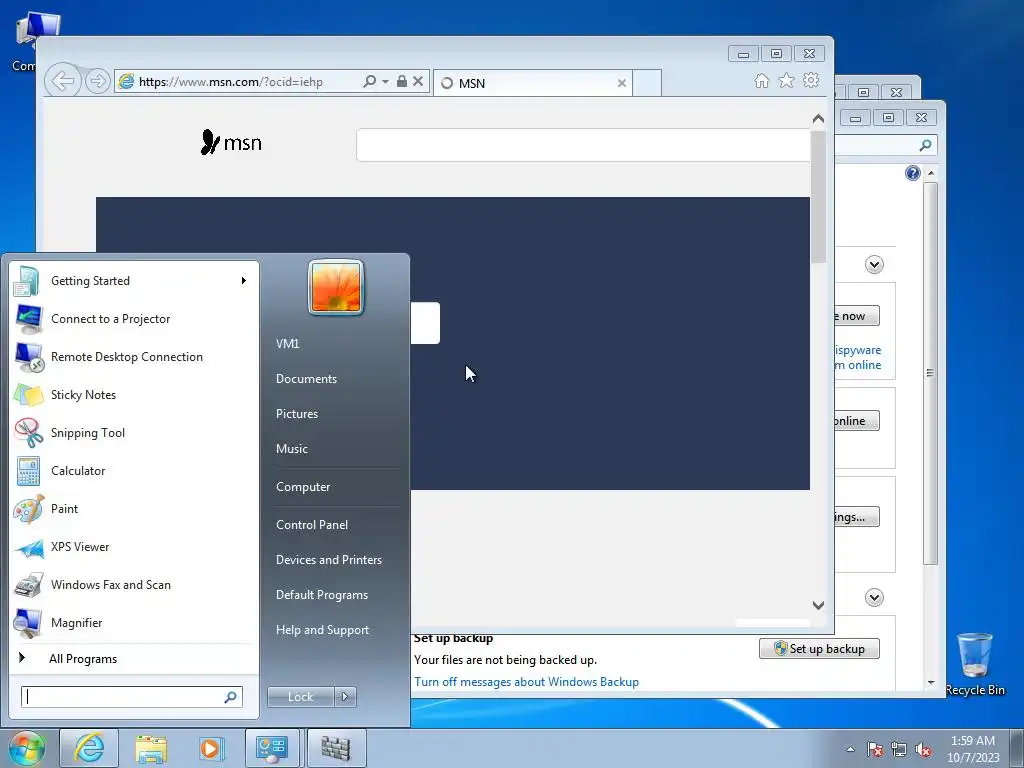
Task: Open Music from Start menu
Action: click(x=292, y=449)
